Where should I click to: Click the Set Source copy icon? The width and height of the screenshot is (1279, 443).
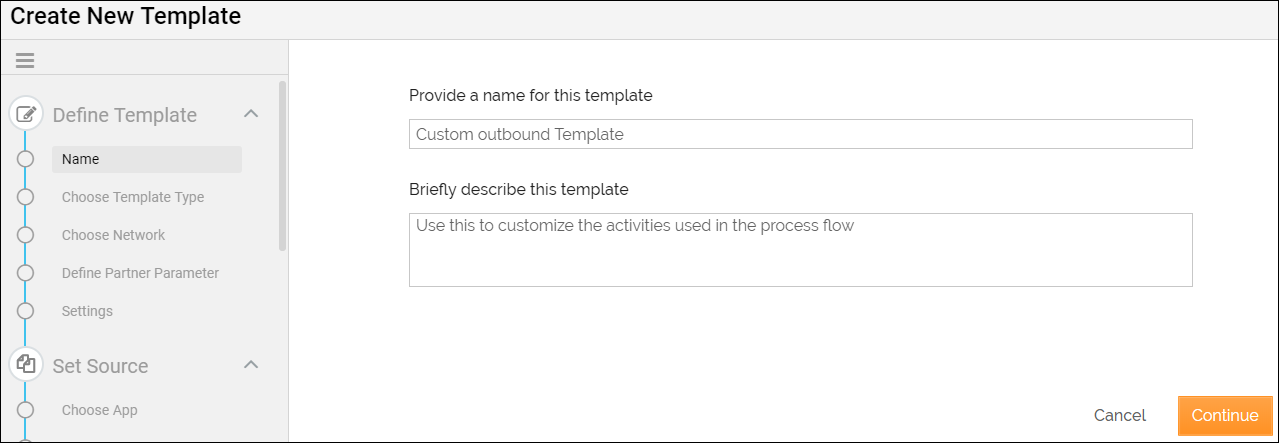pyautogui.click(x=27, y=365)
